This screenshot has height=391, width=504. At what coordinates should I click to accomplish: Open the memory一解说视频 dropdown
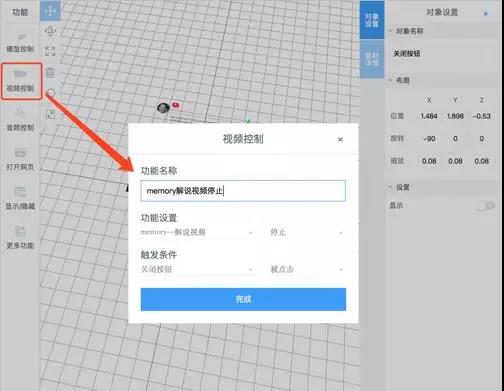(197, 232)
